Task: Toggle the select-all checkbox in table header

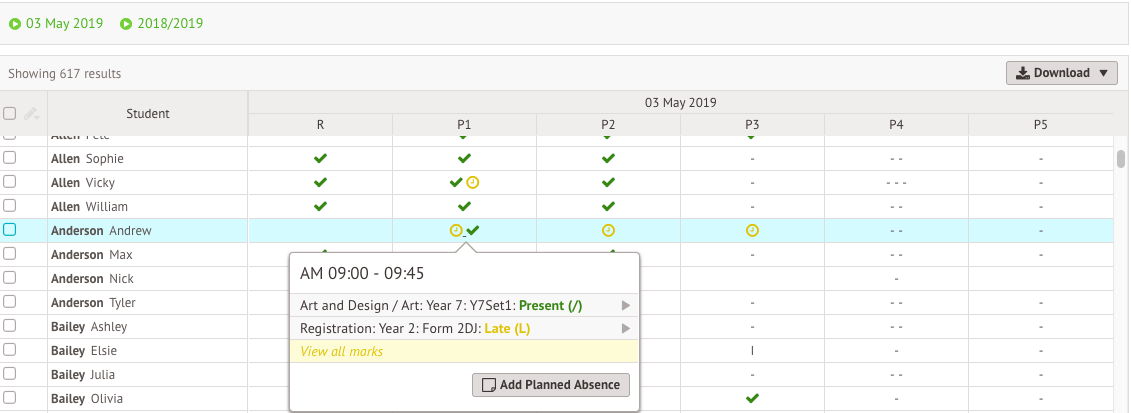Action: 9,113
